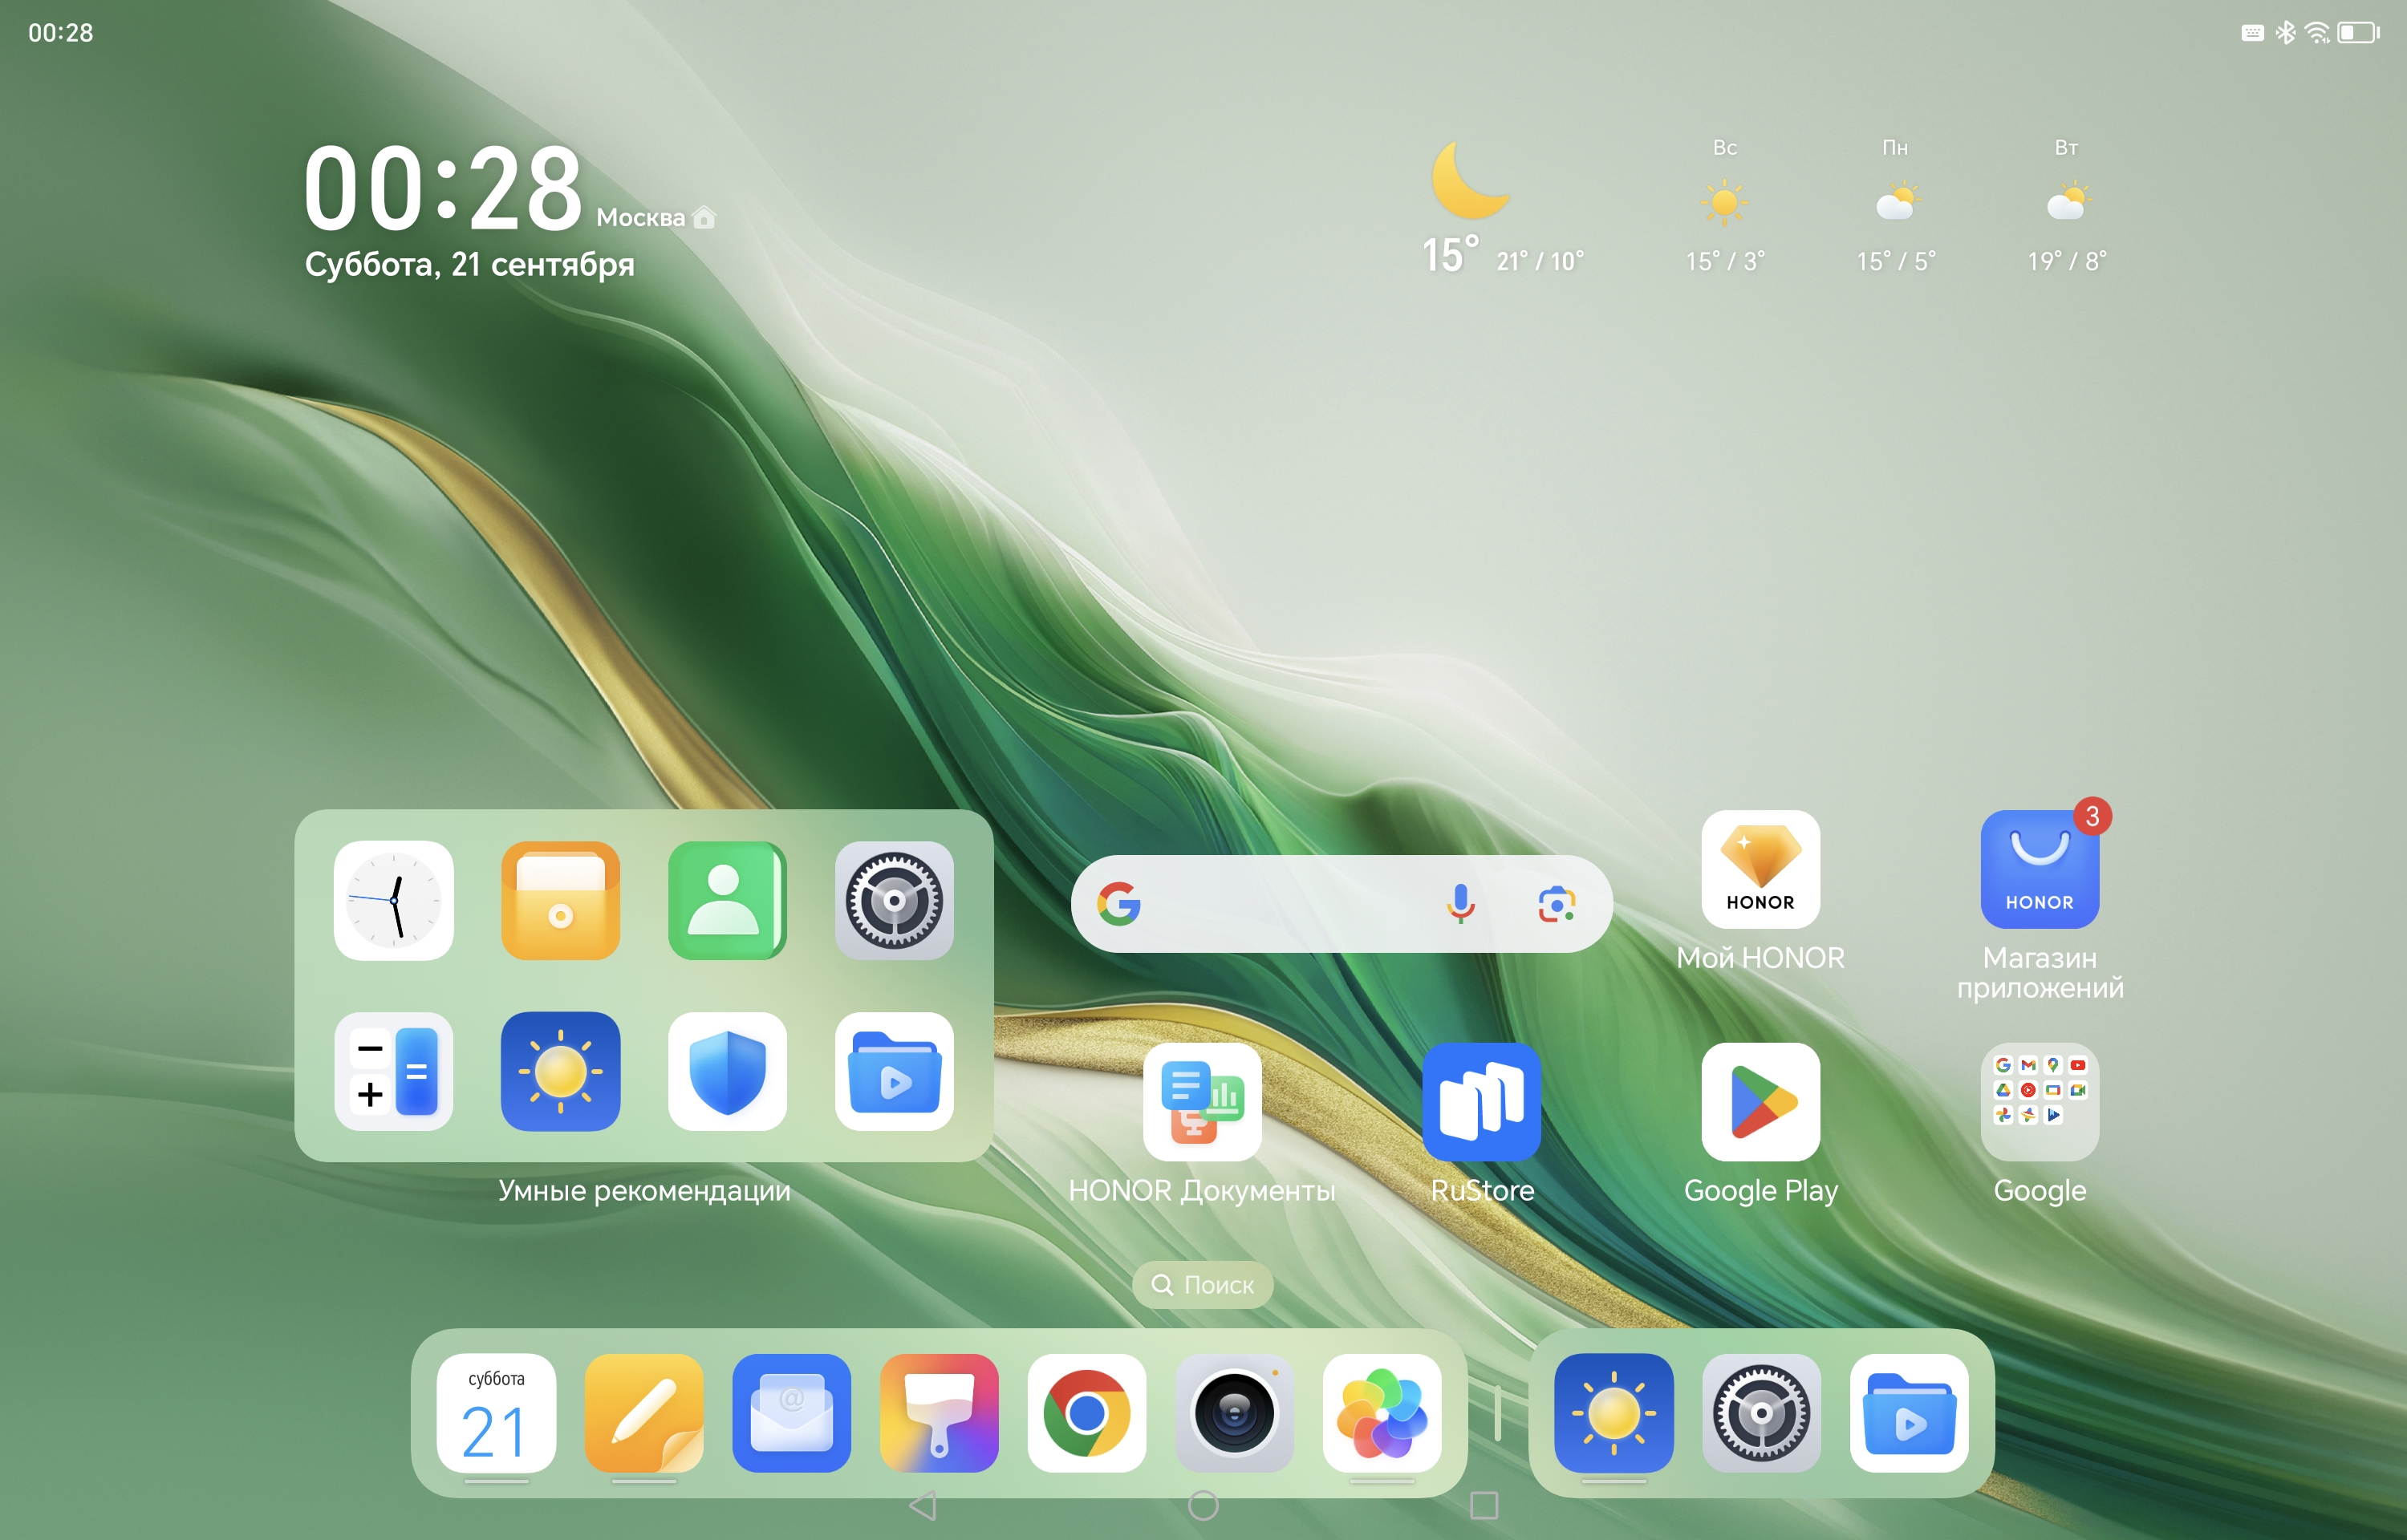Tap the Поиск search button

(x=1202, y=1285)
